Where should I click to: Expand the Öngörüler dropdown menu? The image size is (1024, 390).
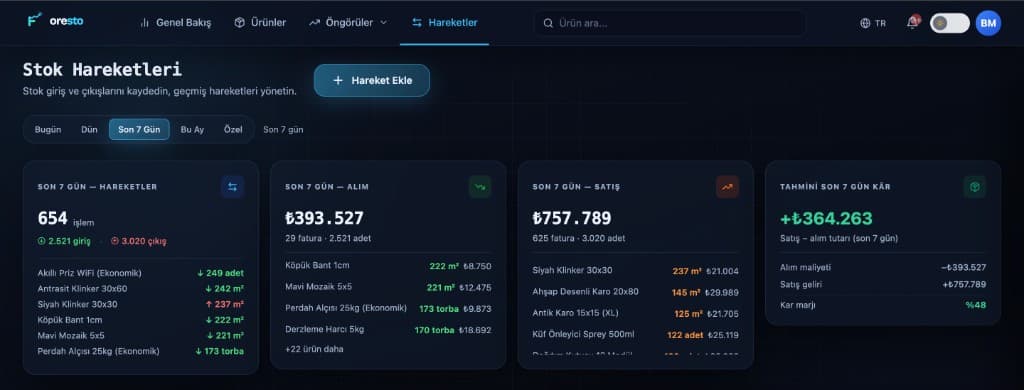348,22
